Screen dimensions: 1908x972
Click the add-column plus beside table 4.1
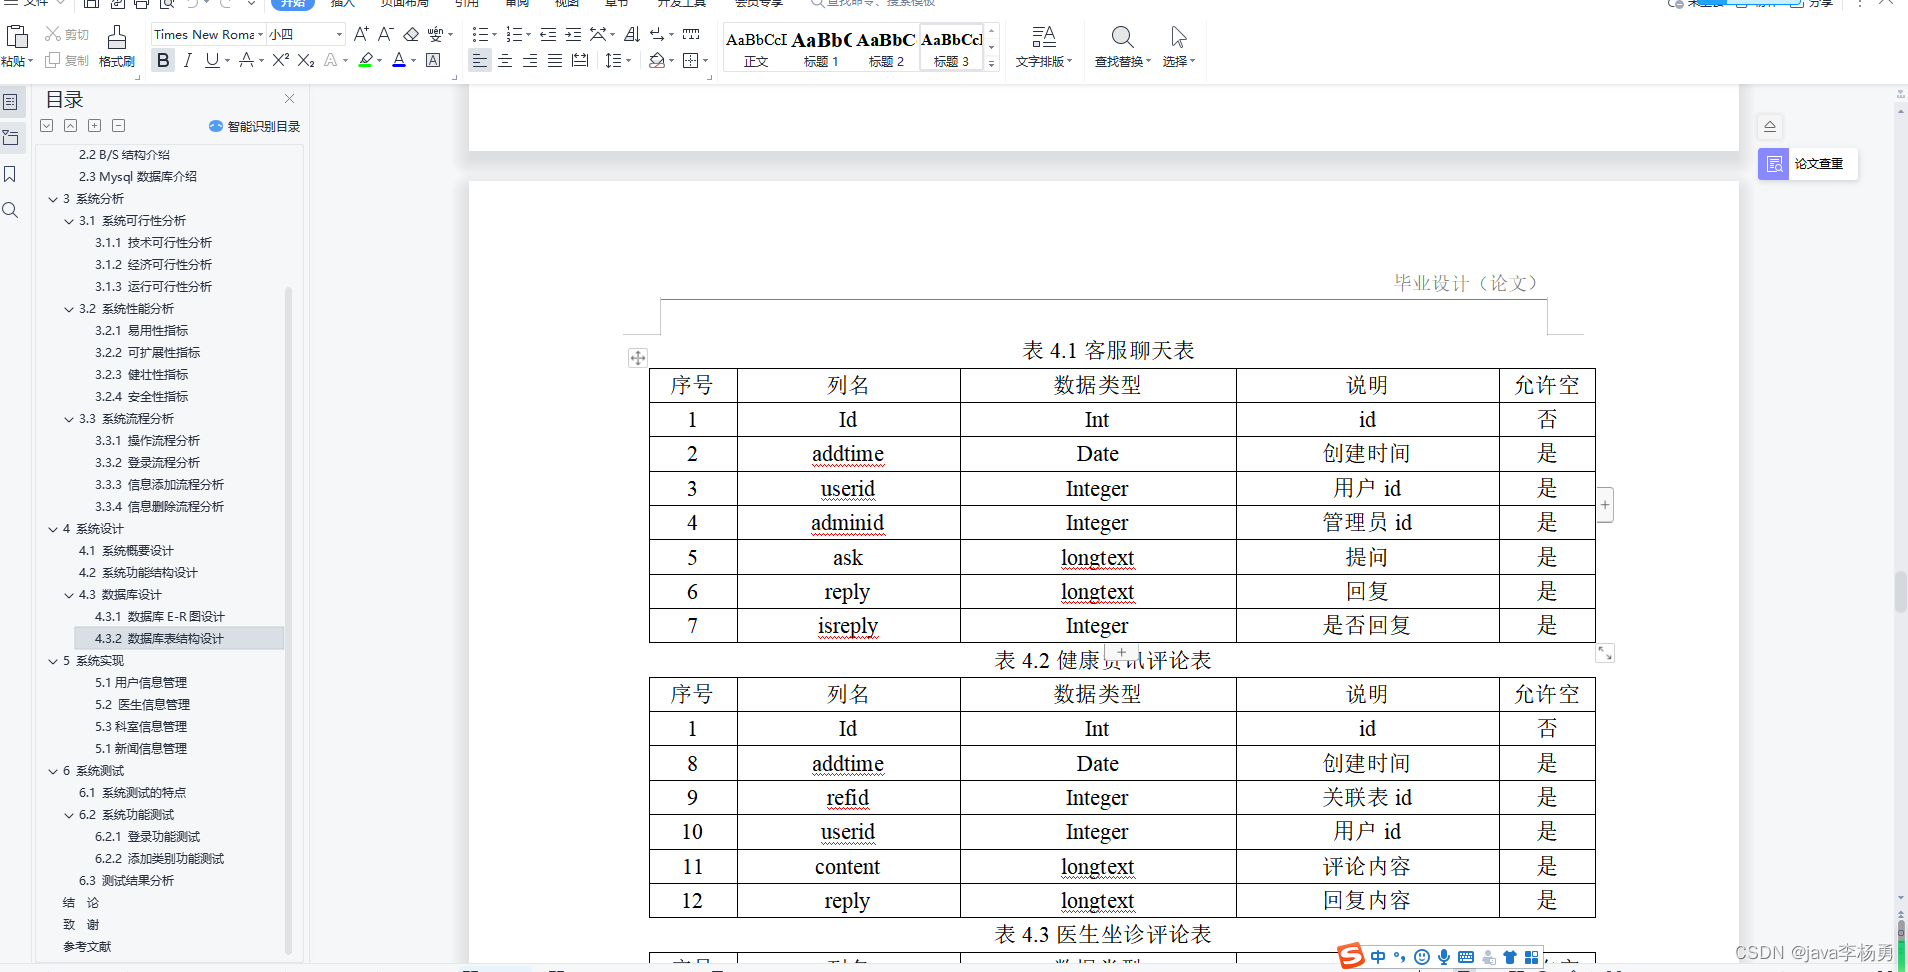[x=1605, y=505]
